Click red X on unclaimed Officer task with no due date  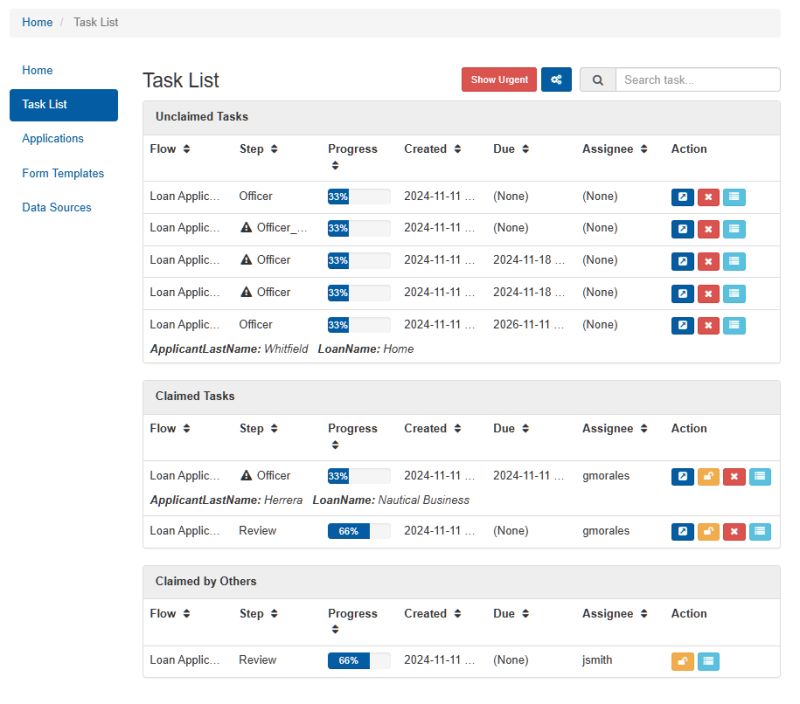coord(708,197)
